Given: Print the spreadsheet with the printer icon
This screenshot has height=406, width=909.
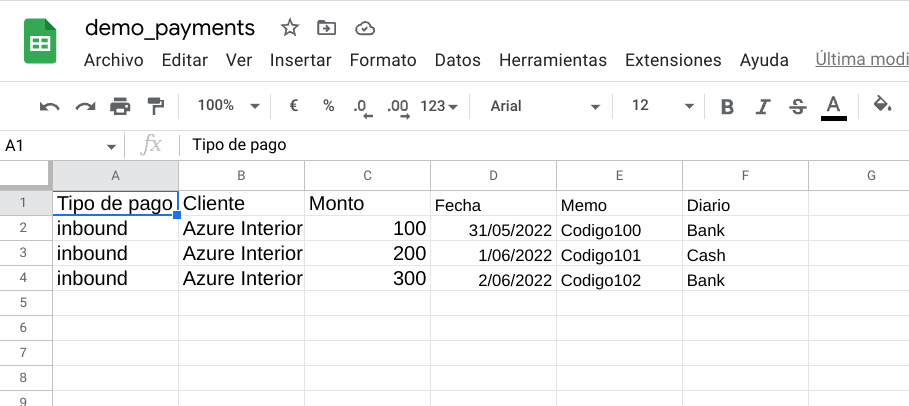Looking at the screenshot, I should click(x=120, y=106).
